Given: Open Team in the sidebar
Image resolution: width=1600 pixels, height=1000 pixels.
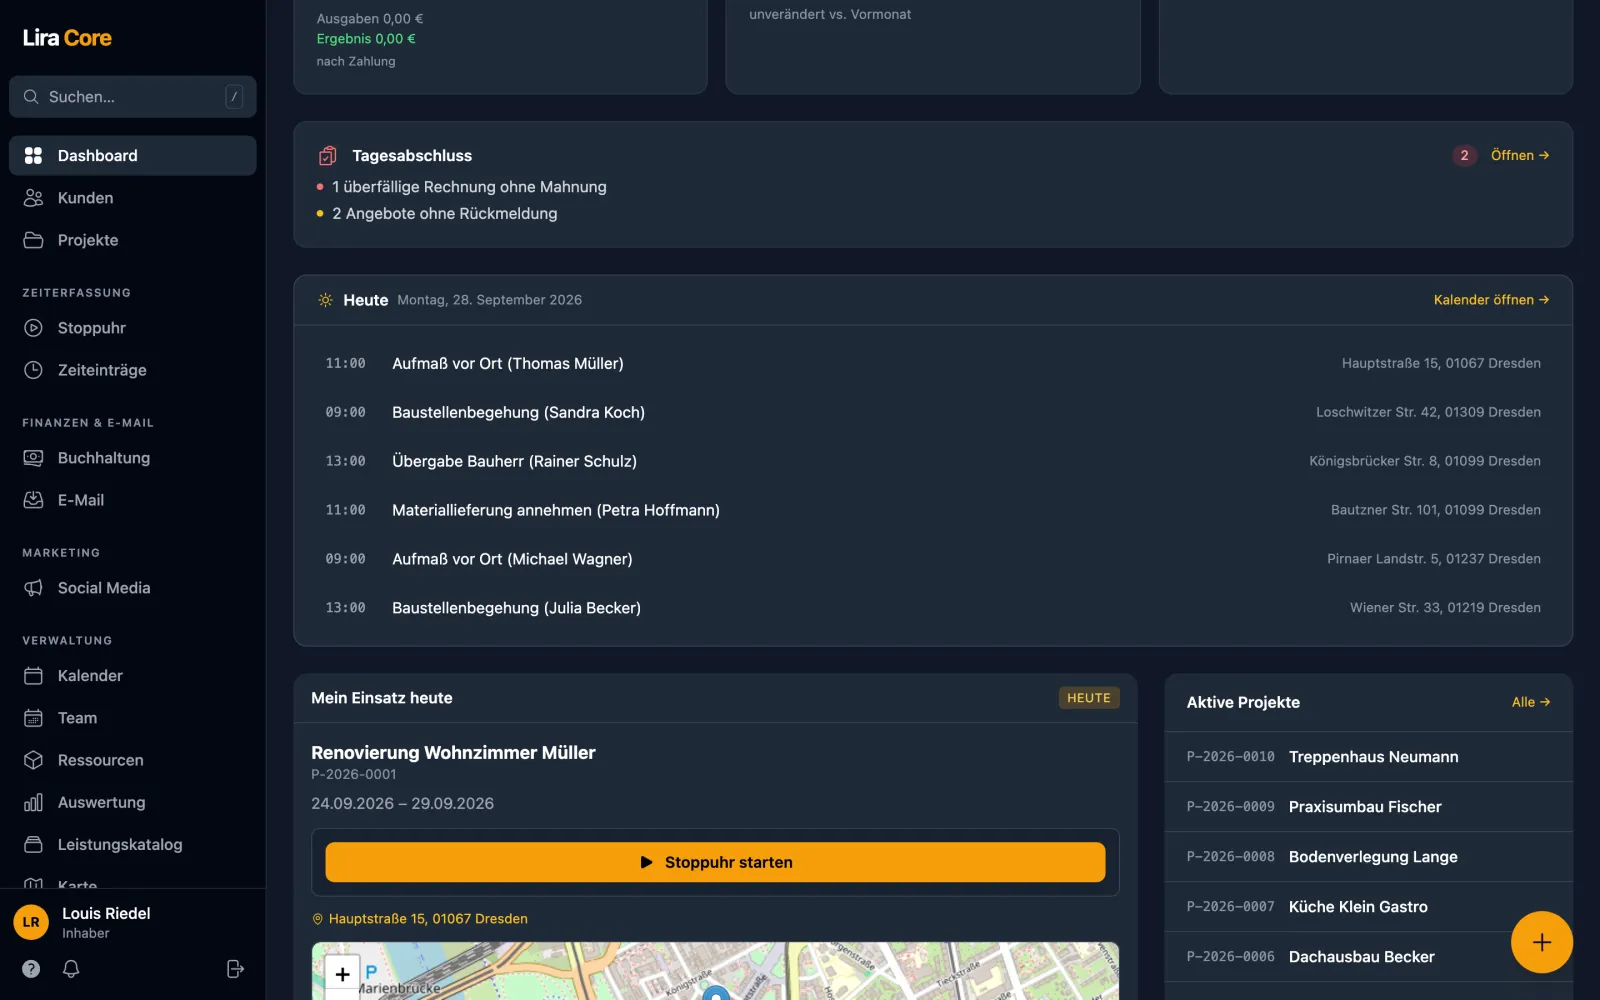Looking at the screenshot, I should click(x=133, y=718).
